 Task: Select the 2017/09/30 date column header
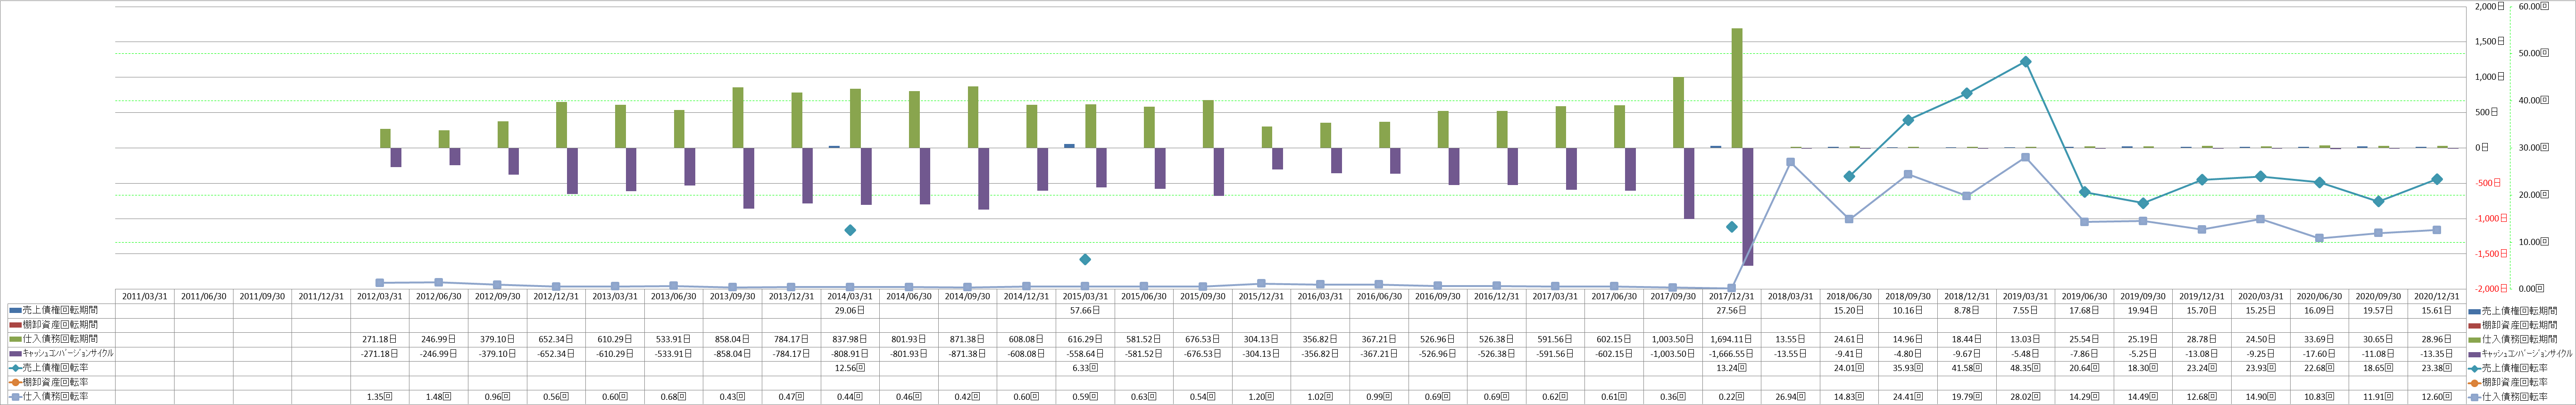[1673, 297]
